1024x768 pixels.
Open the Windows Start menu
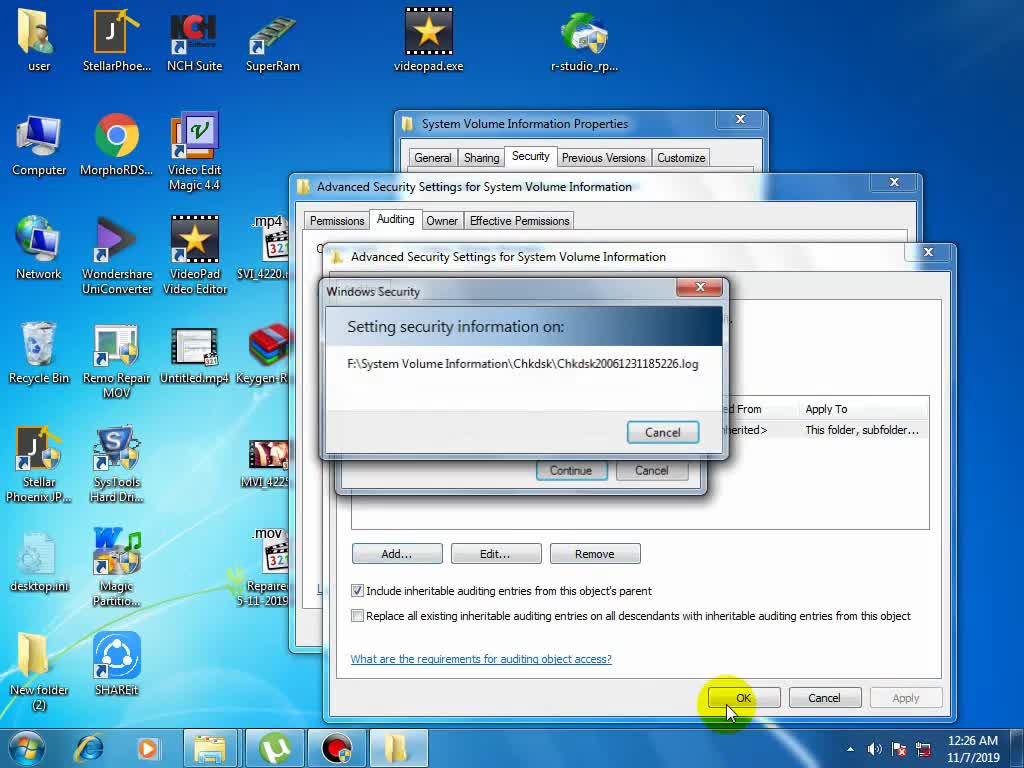(x=27, y=748)
